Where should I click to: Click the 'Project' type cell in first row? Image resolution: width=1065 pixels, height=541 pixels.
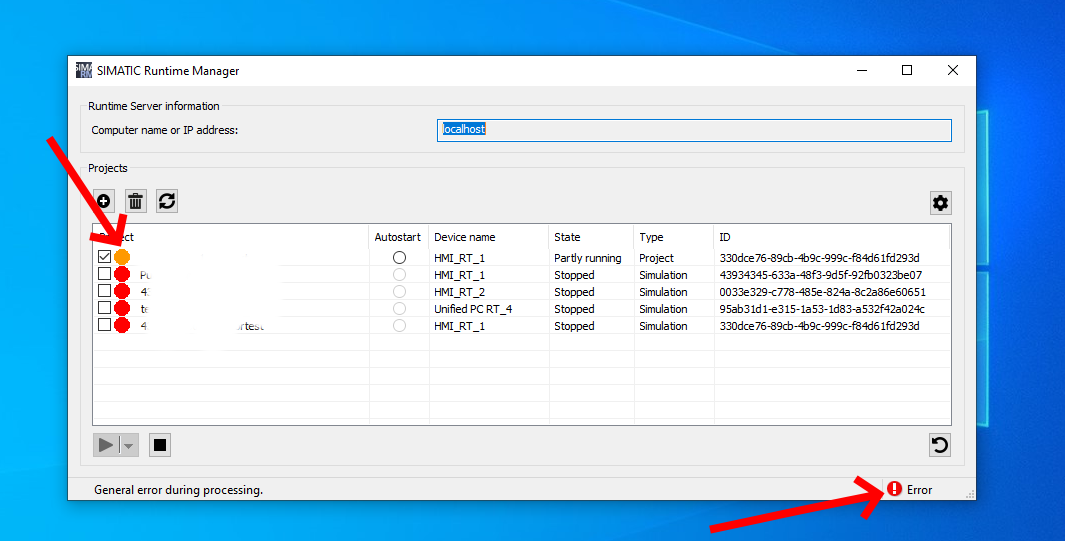point(656,258)
